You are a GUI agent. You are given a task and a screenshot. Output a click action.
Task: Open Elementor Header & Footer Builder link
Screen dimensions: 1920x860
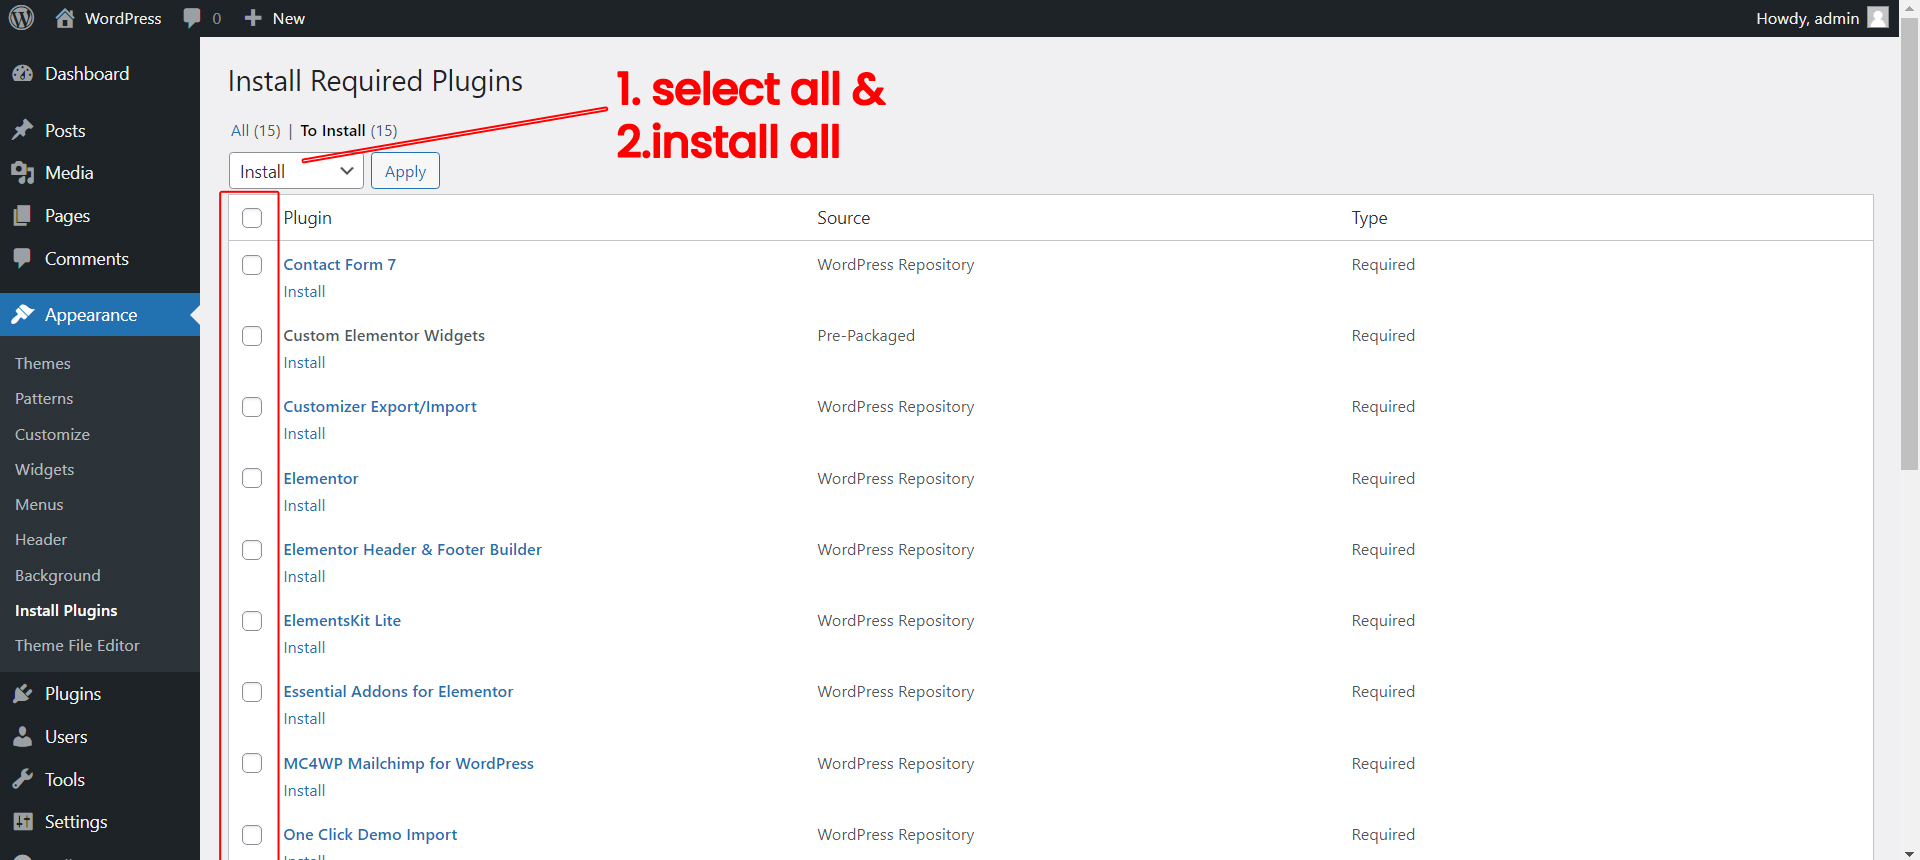412,550
